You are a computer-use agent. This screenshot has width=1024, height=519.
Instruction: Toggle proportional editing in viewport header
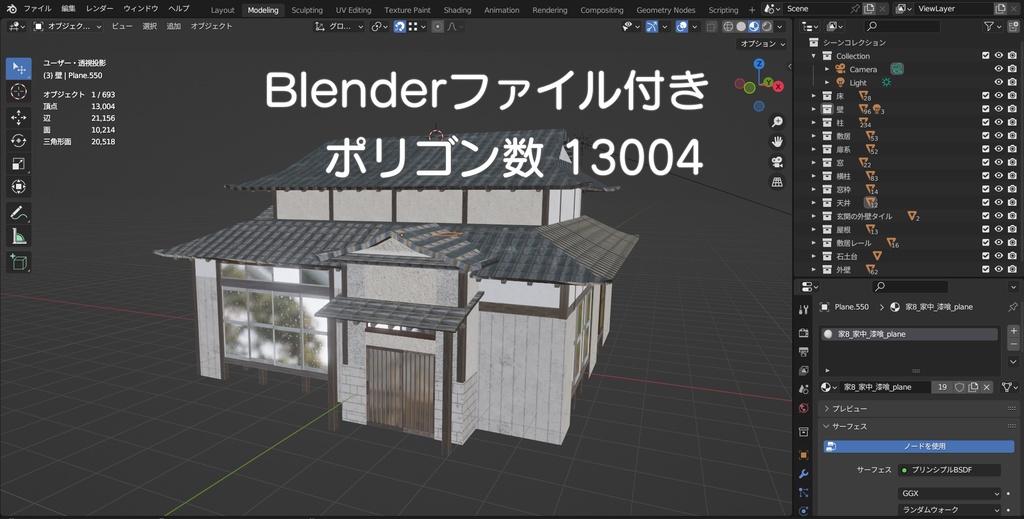point(438,27)
